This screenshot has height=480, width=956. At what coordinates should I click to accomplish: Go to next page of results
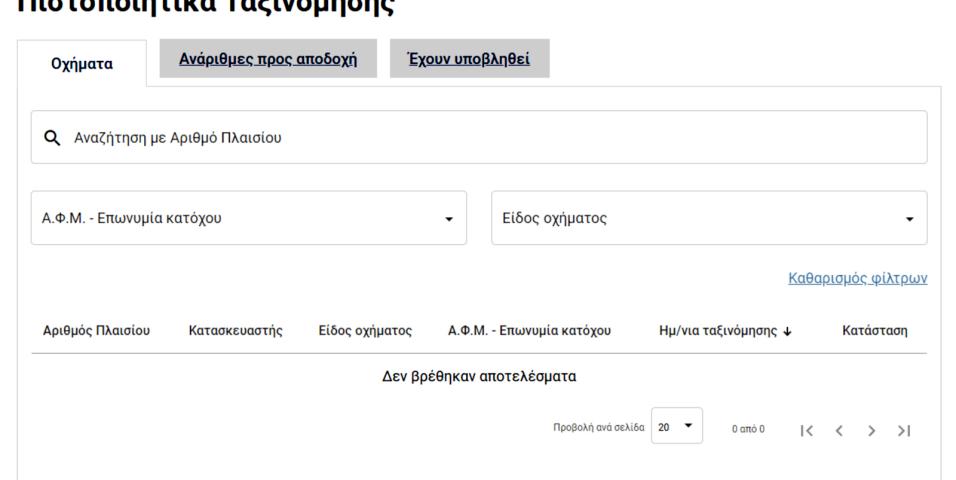[x=872, y=431]
